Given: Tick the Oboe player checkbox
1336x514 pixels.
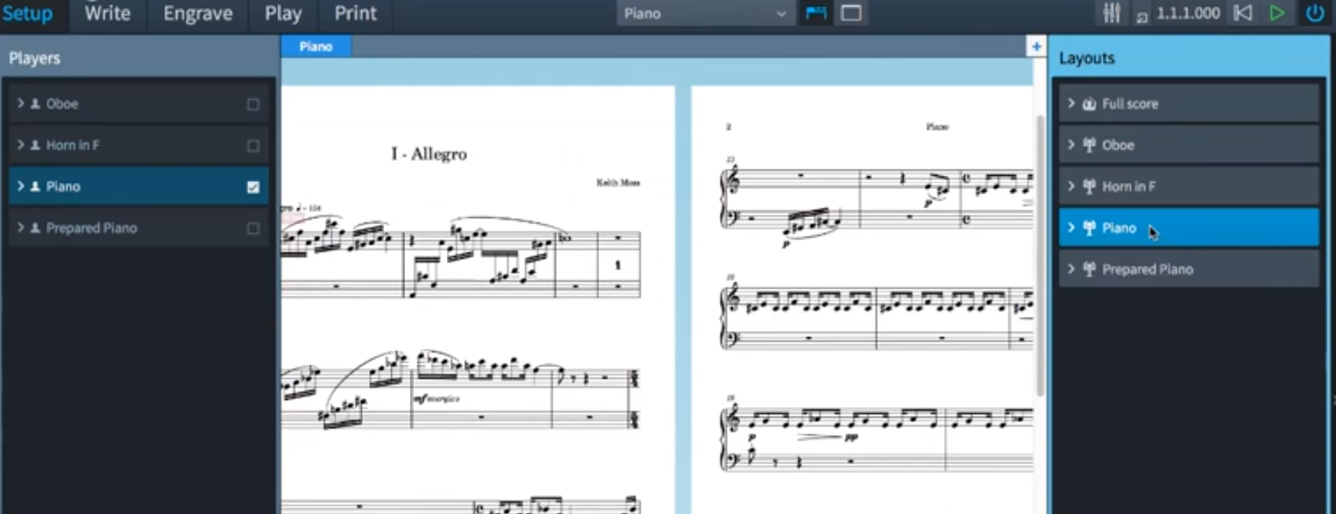Looking at the screenshot, I should click(253, 104).
